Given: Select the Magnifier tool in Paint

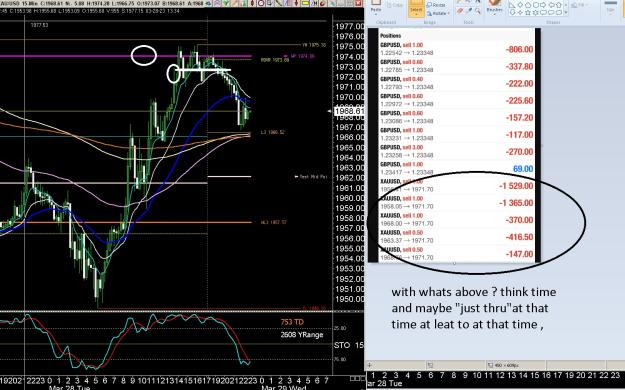Looking at the screenshot, I should (x=478, y=11).
